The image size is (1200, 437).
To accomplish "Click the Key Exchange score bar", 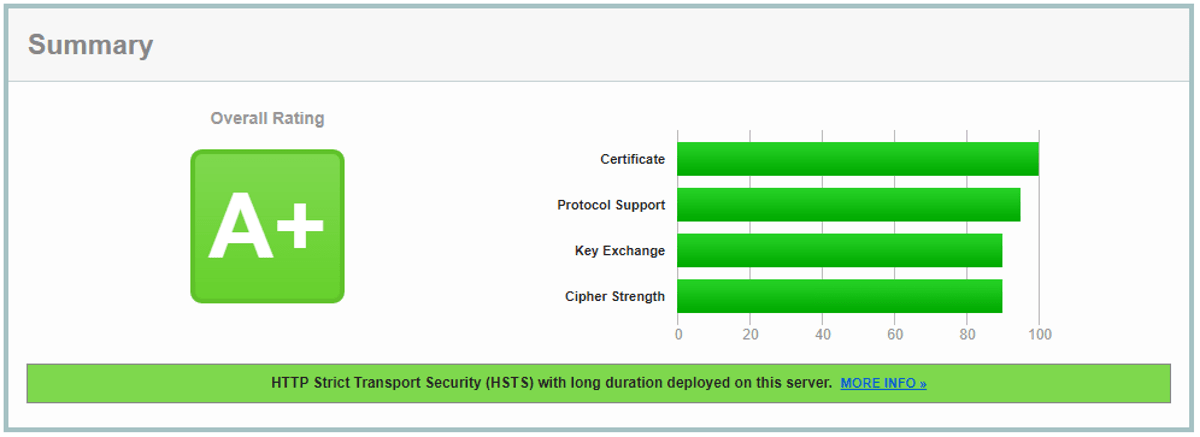I will (x=840, y=250).
